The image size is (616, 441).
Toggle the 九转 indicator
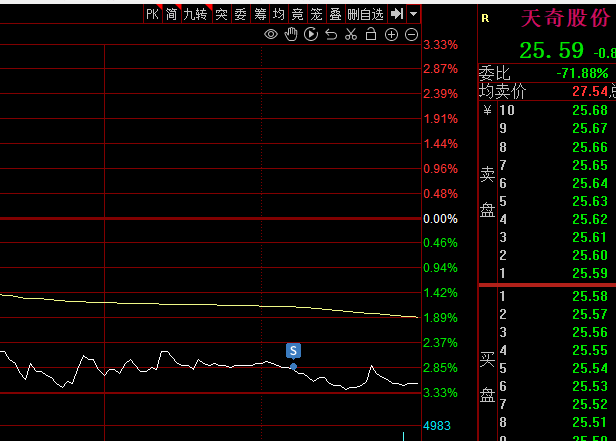[196, 14]
